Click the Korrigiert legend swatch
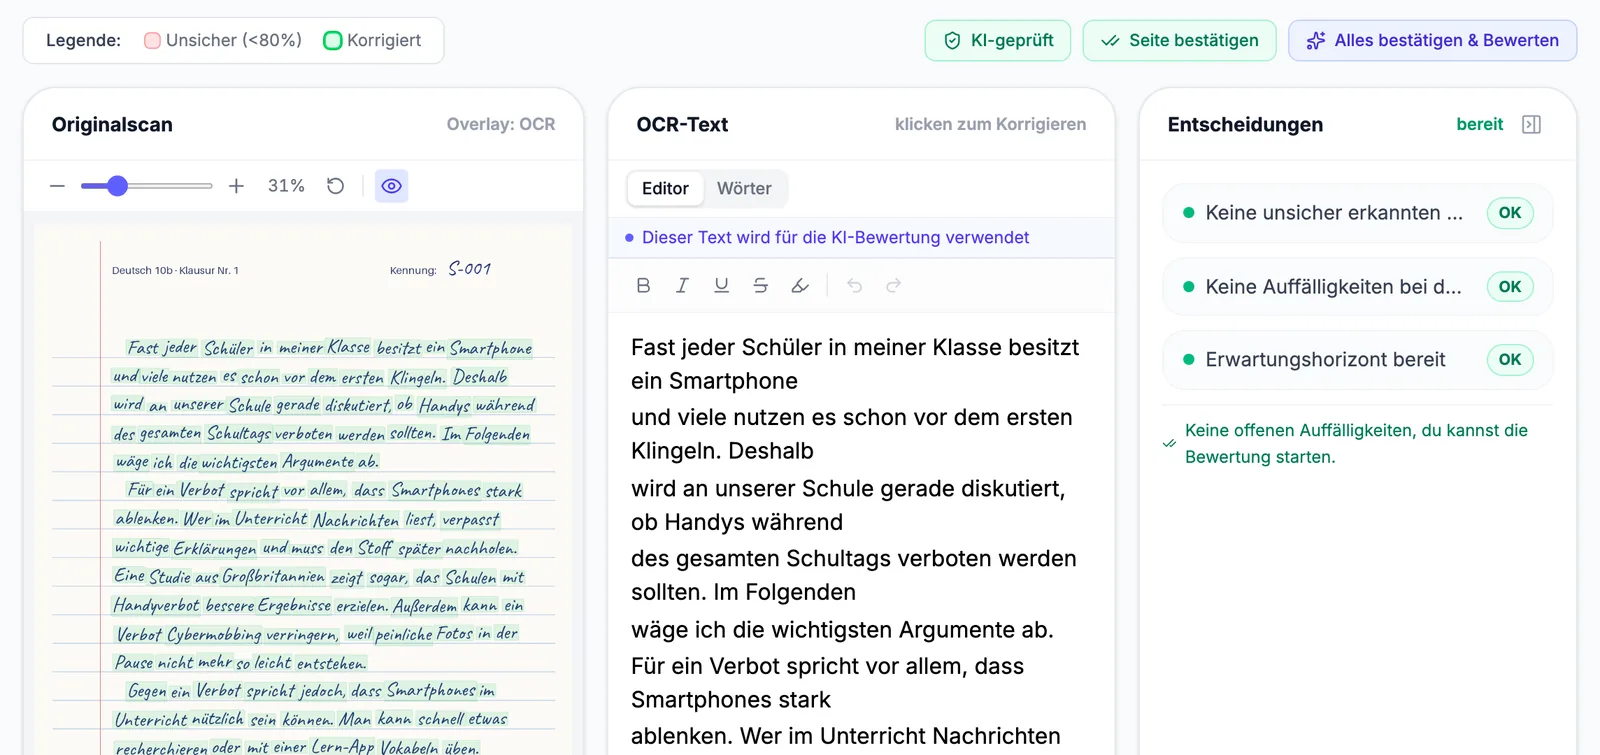The height and width of the screenshot is (755, 1600). pos(333,41)
